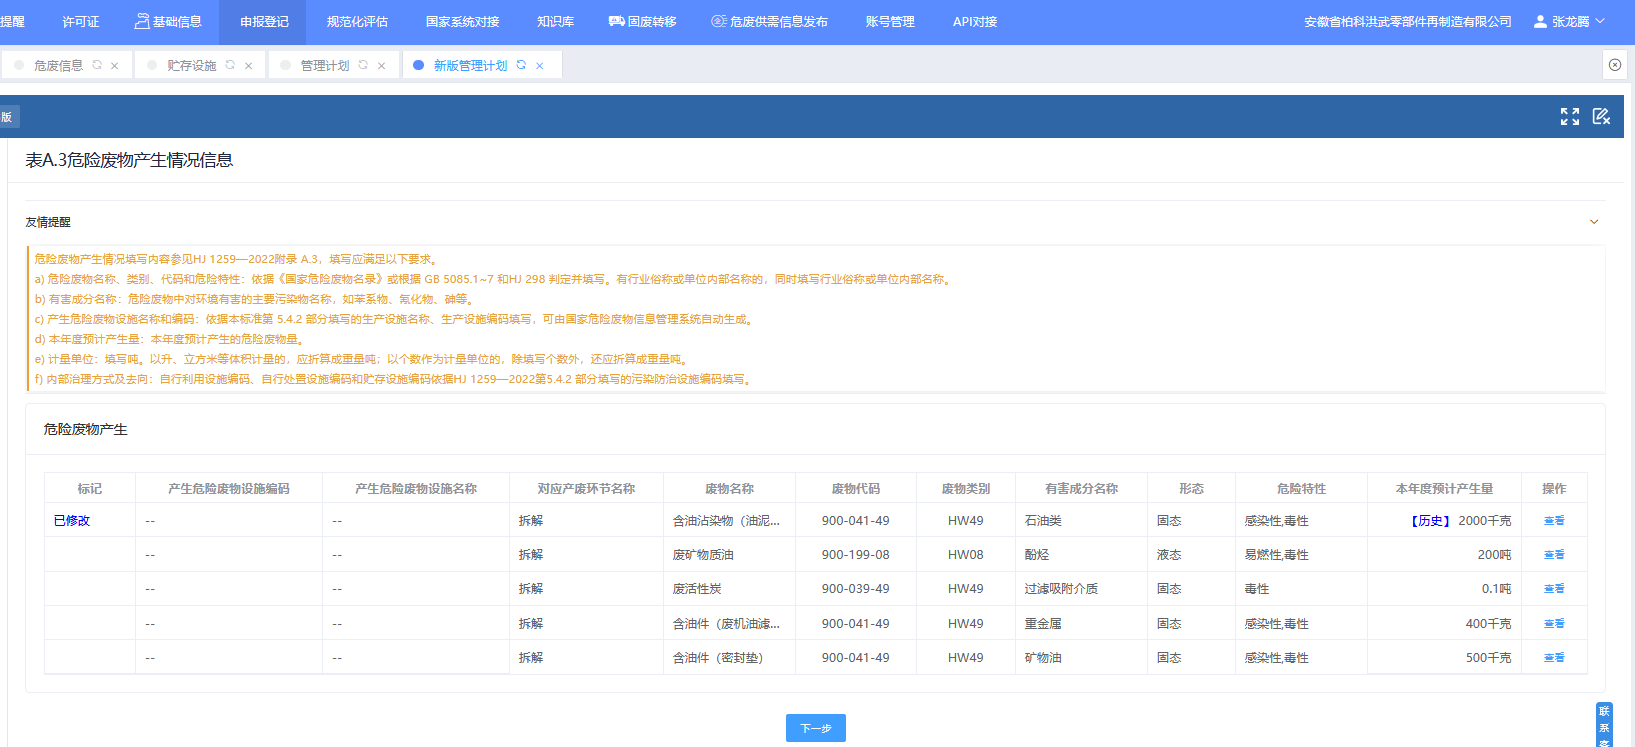Open 固废转移 truck menu item
The image size is (1635, 747).
(642, 22)
